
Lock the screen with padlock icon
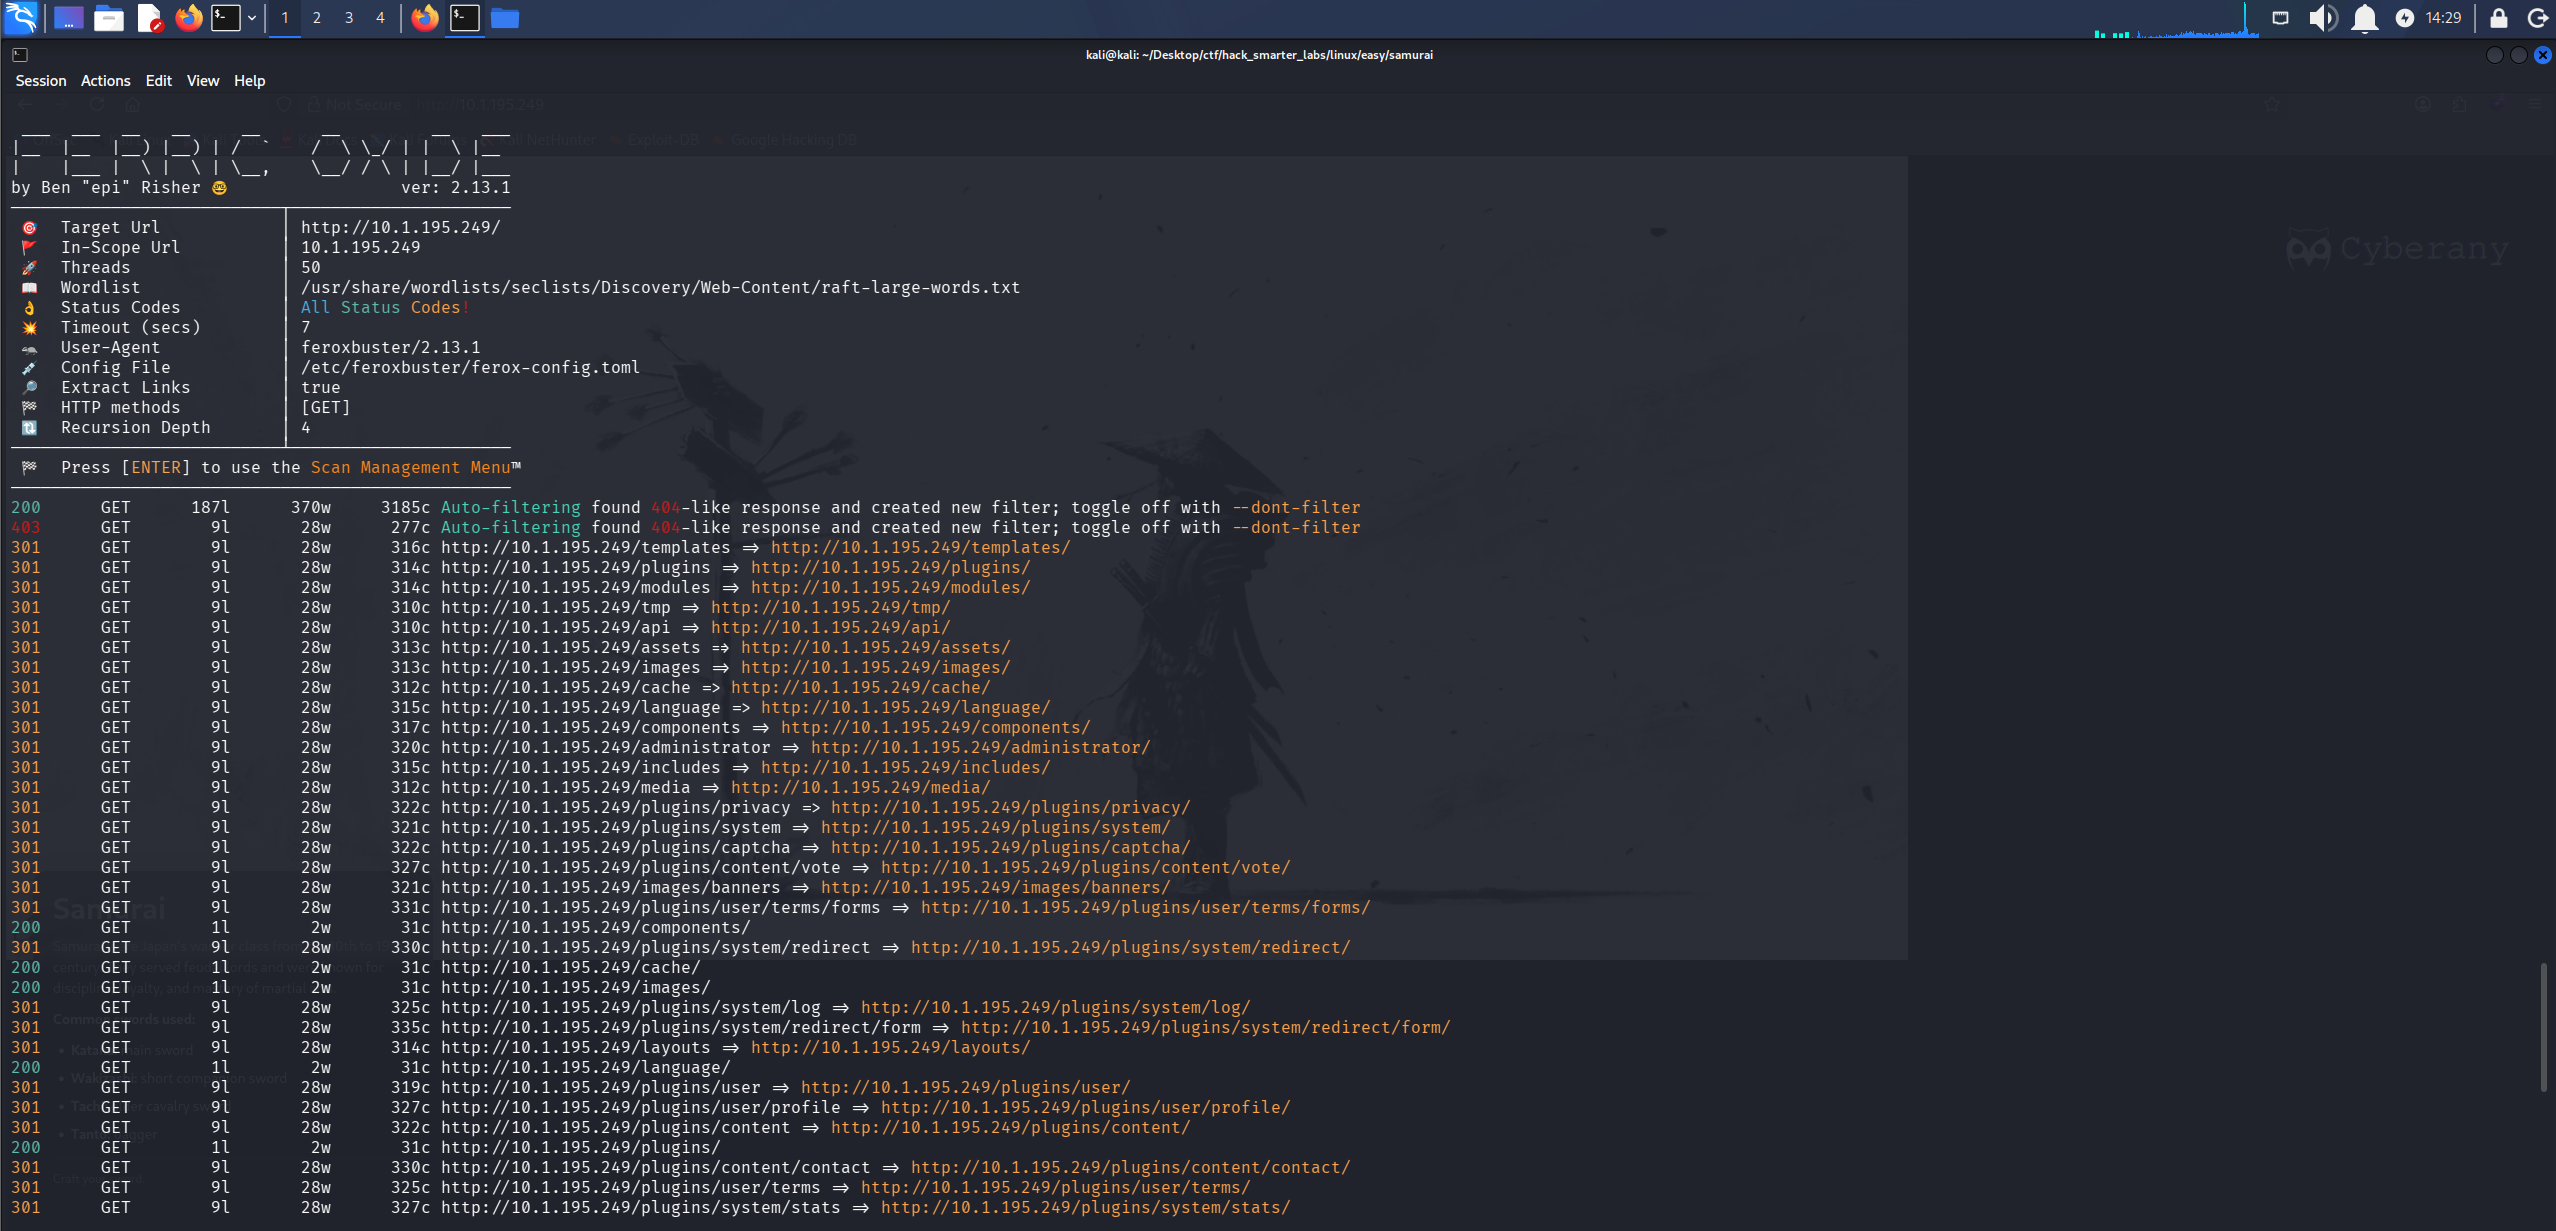(2498, 18)
